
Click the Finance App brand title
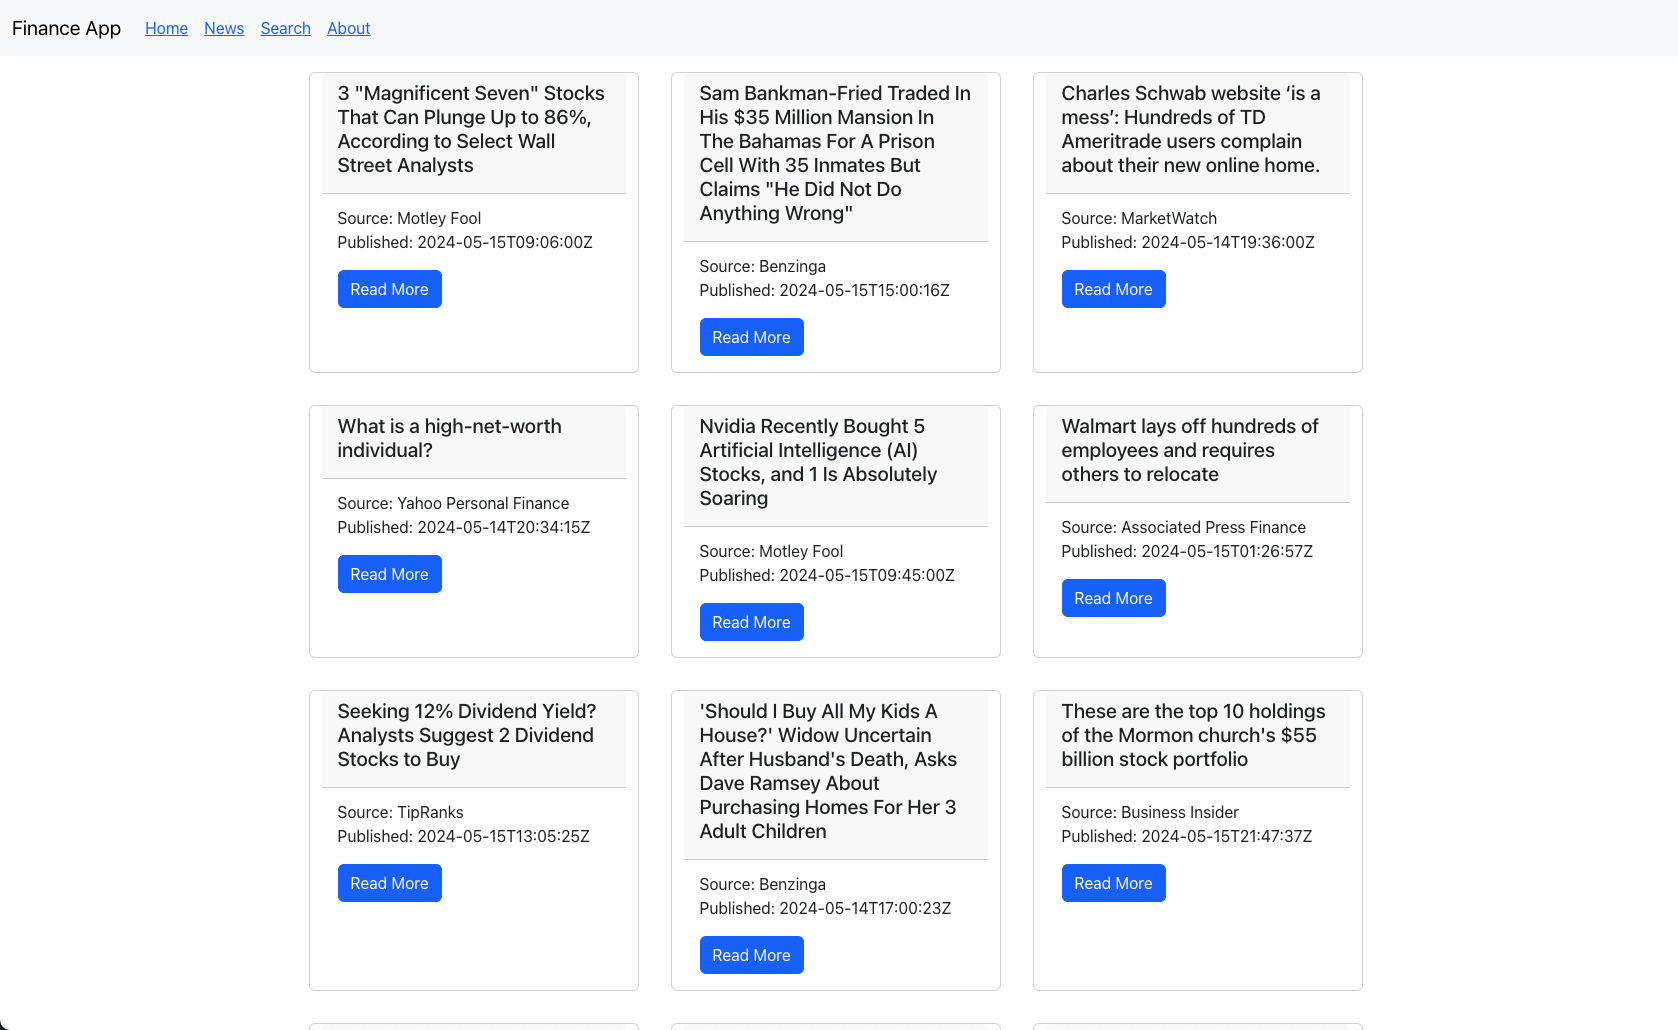pos(66,28)
